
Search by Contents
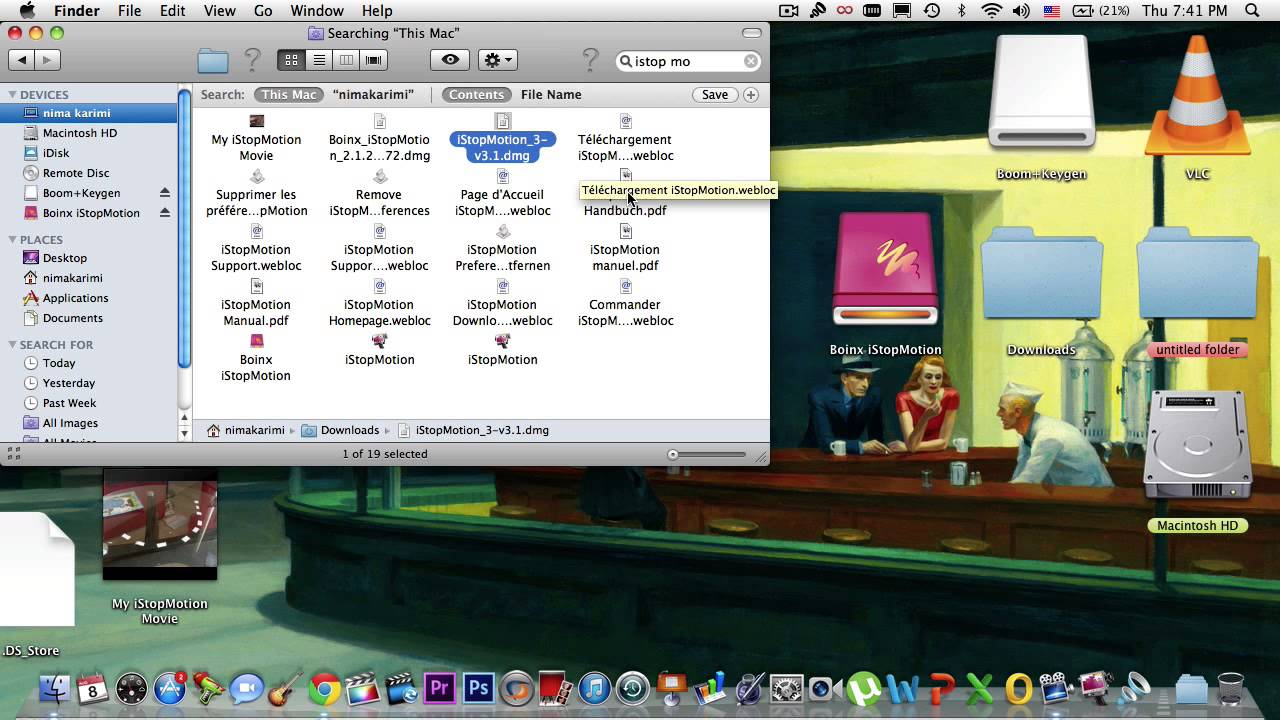[476, 95]
